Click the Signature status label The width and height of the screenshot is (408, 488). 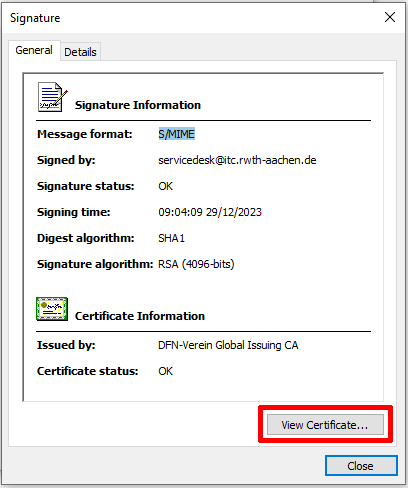86,186
